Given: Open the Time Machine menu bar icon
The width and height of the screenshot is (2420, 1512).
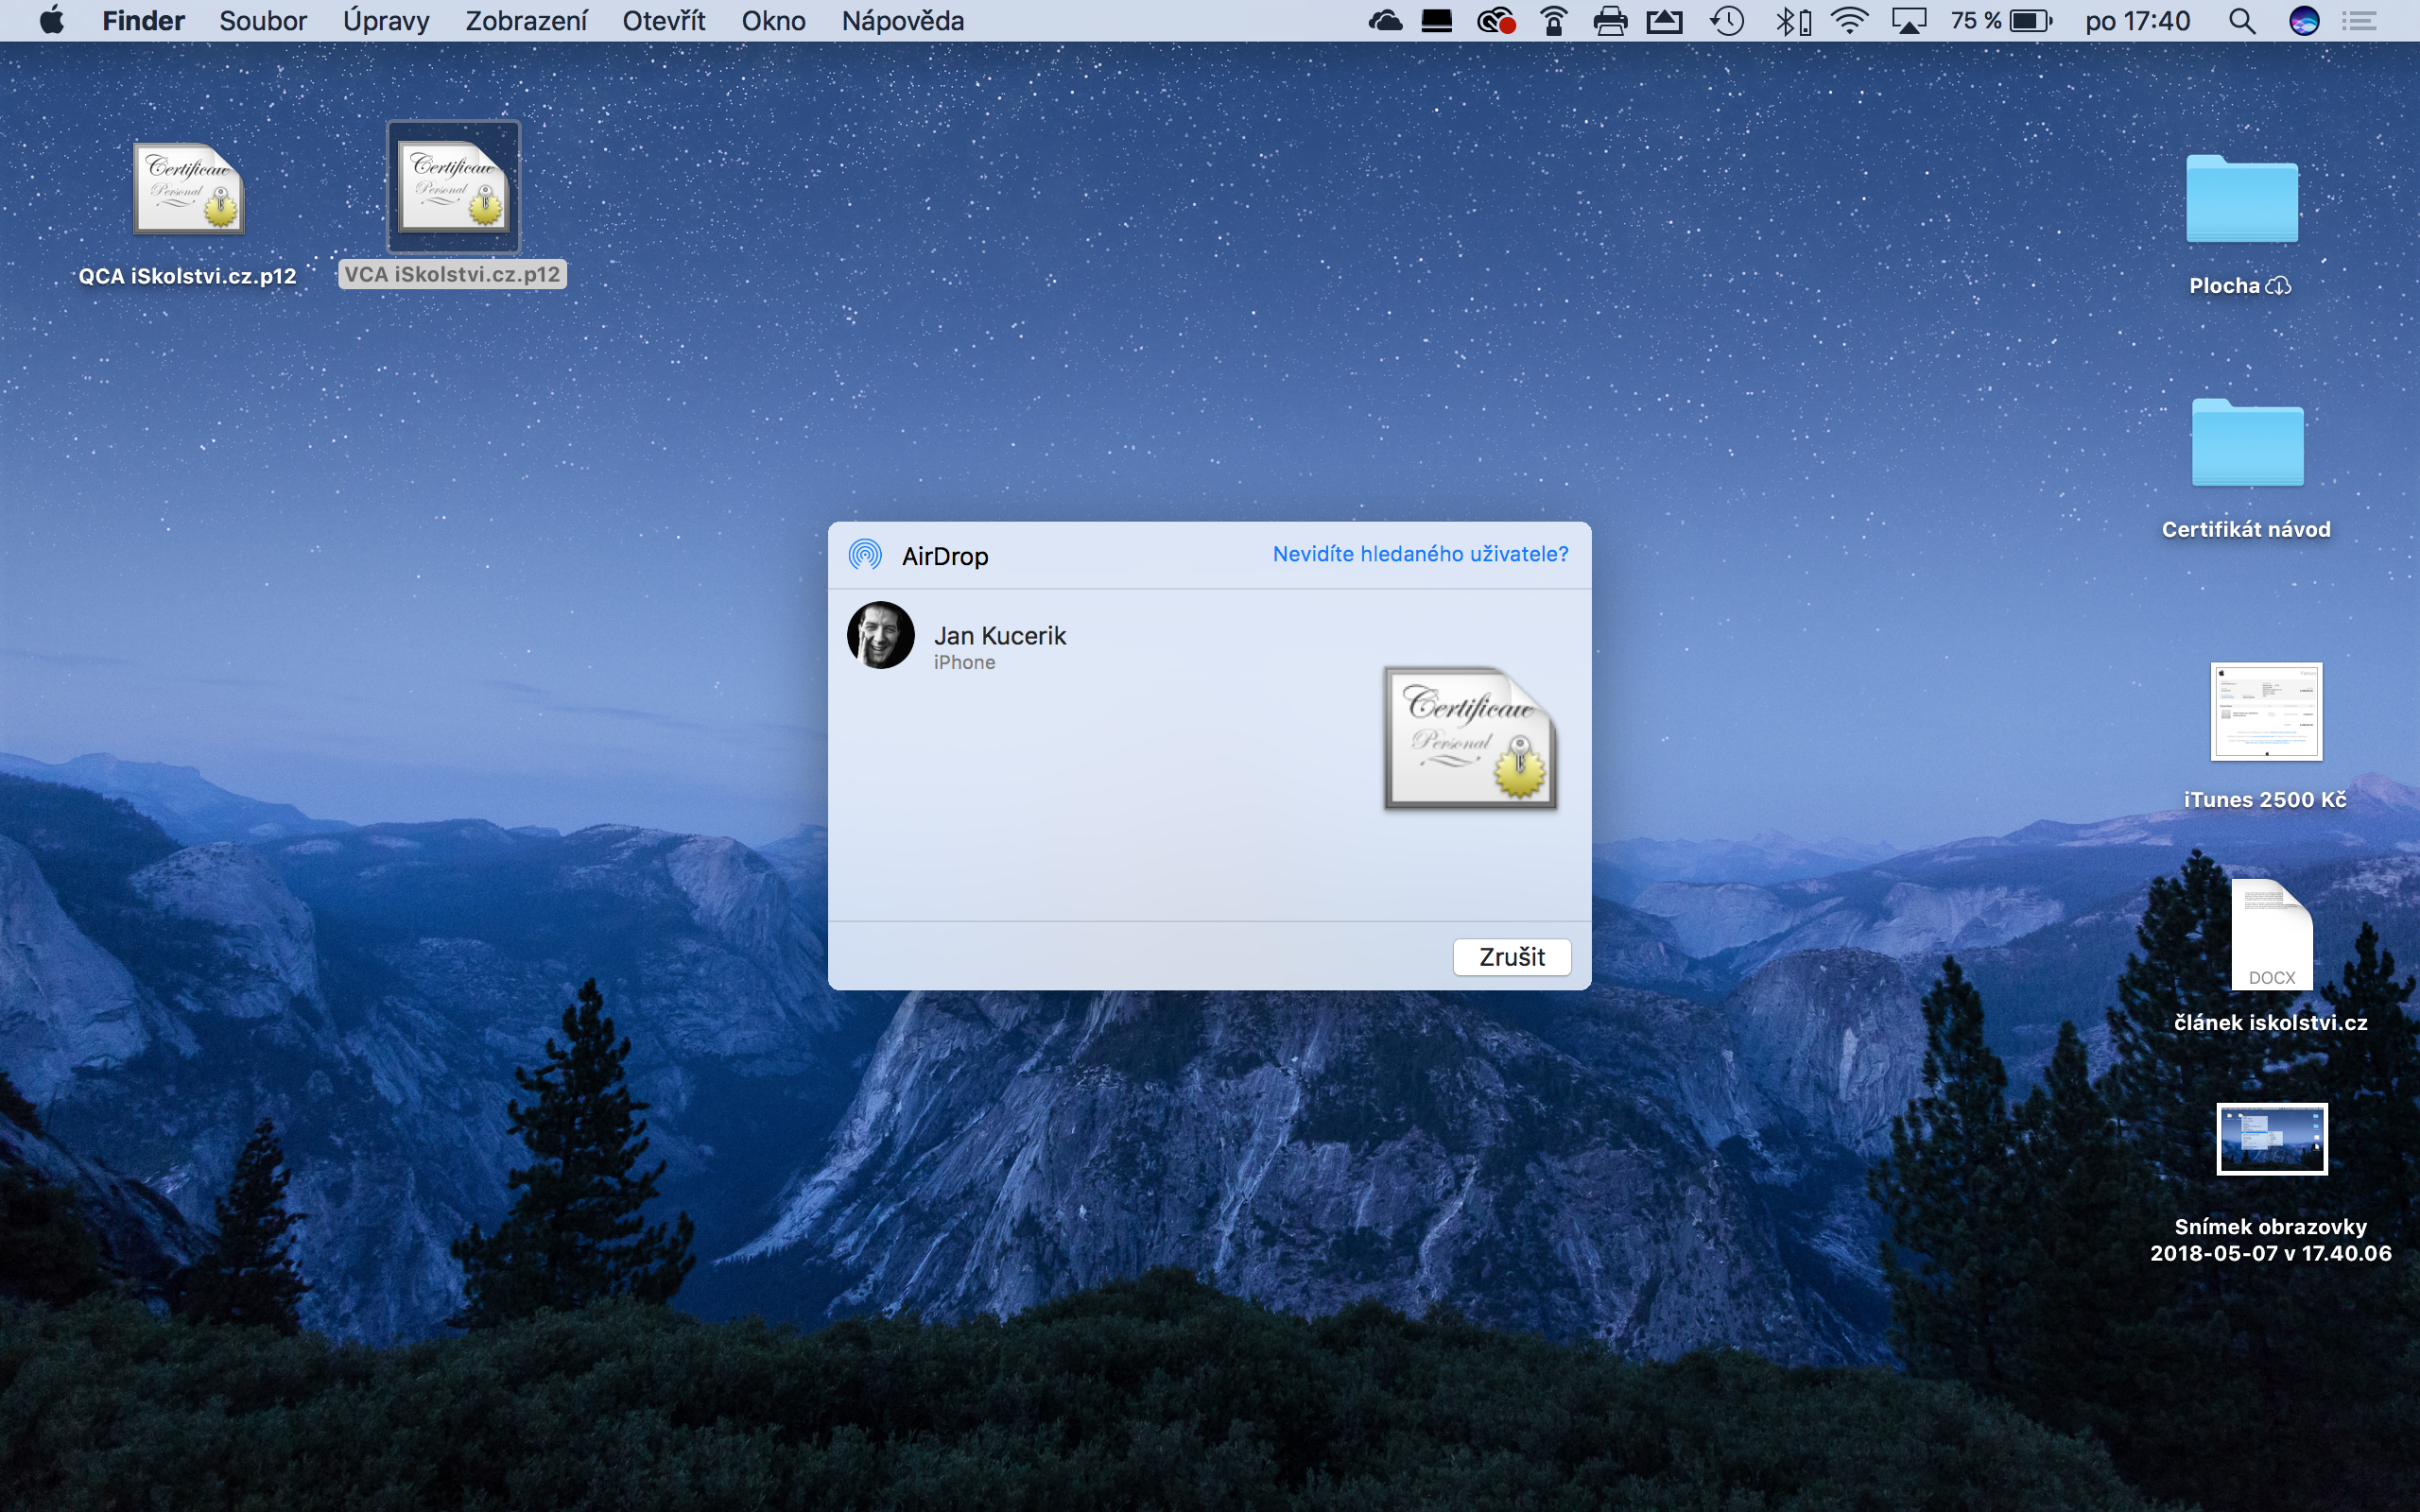Looking at the screenshot, I should pyautogui.click(x=1727, y=21).
